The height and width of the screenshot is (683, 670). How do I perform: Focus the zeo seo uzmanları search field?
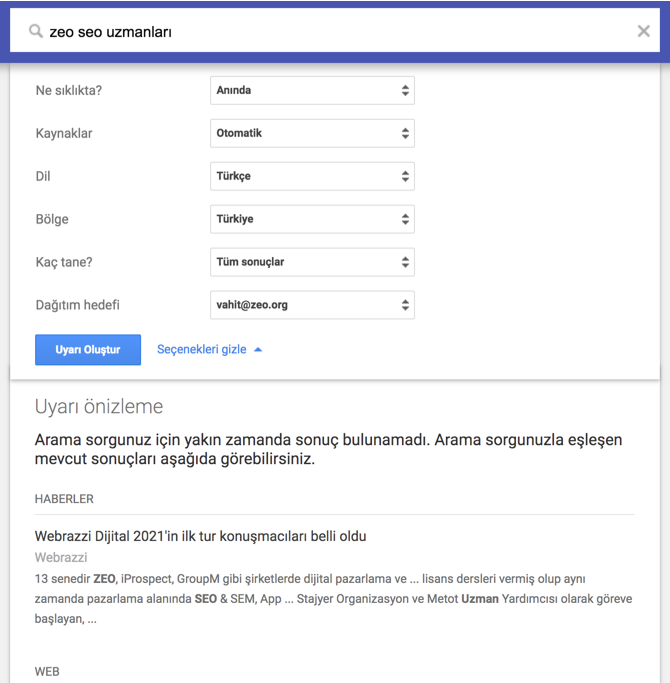tap(335, 31)
